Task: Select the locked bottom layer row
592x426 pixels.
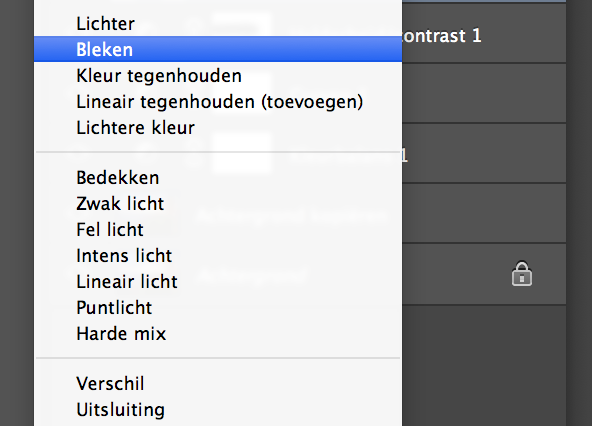Action: (x=484, y=274)
